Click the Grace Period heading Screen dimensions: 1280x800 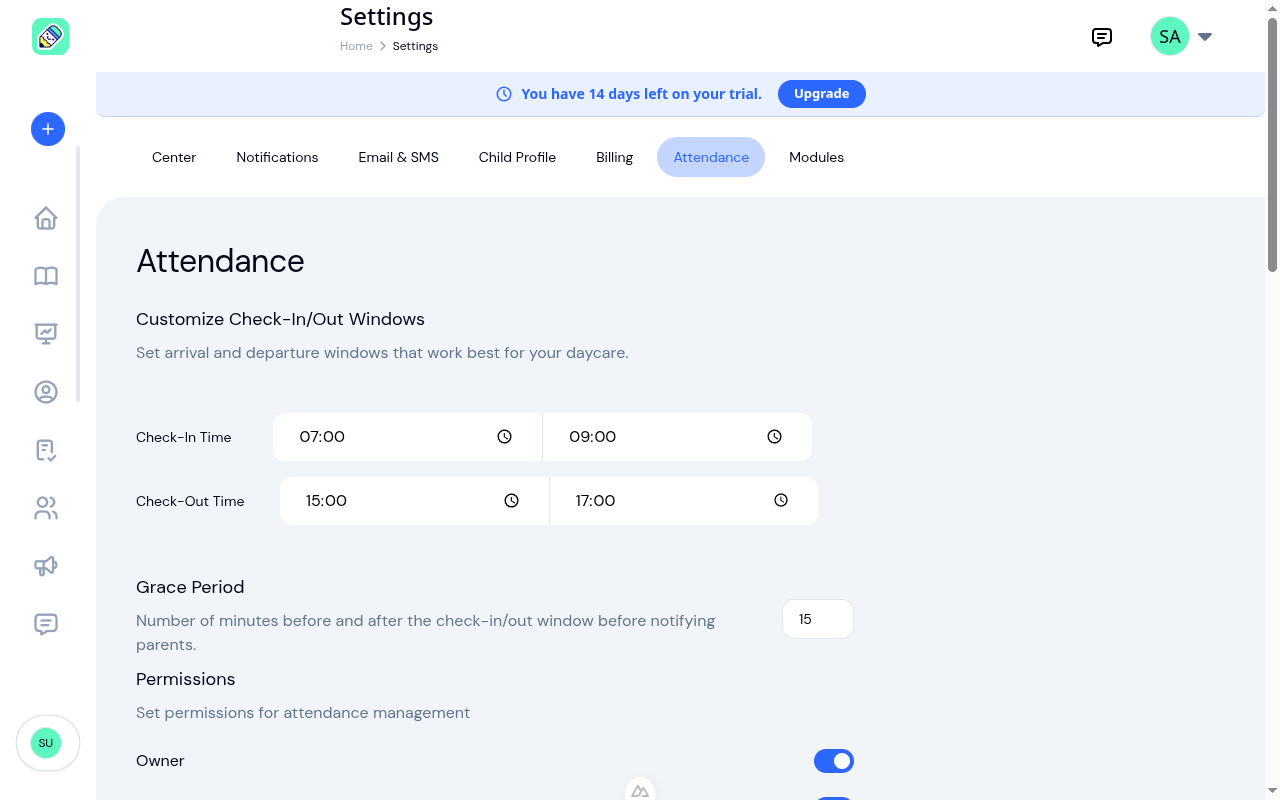point(190,587)
